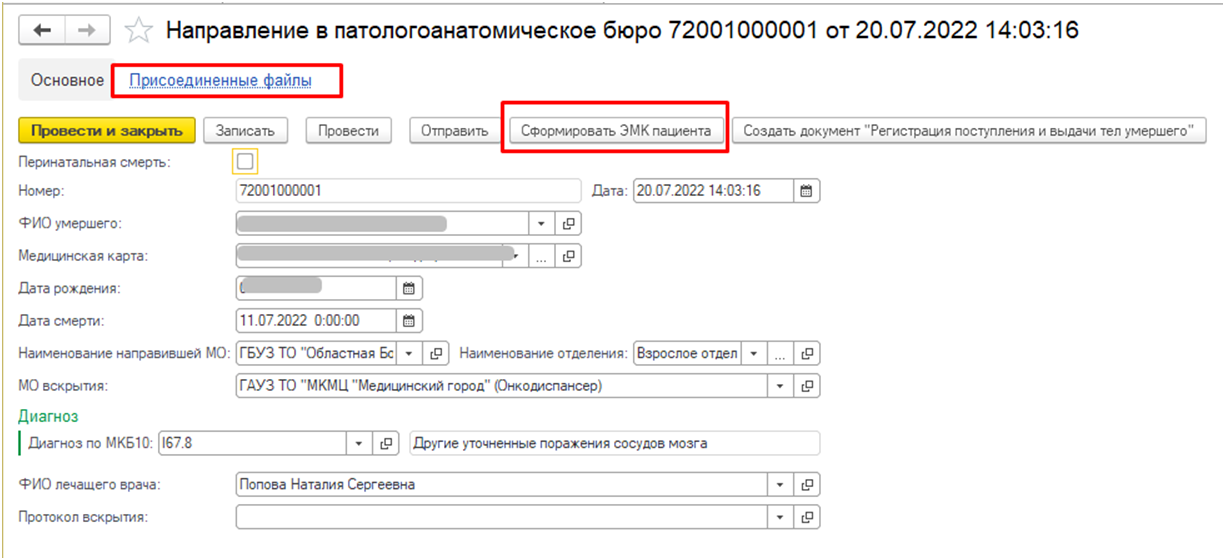Toggle the Перинатальная смерть checkbox
Screen dimensions: 1225x560
[245, 162]
